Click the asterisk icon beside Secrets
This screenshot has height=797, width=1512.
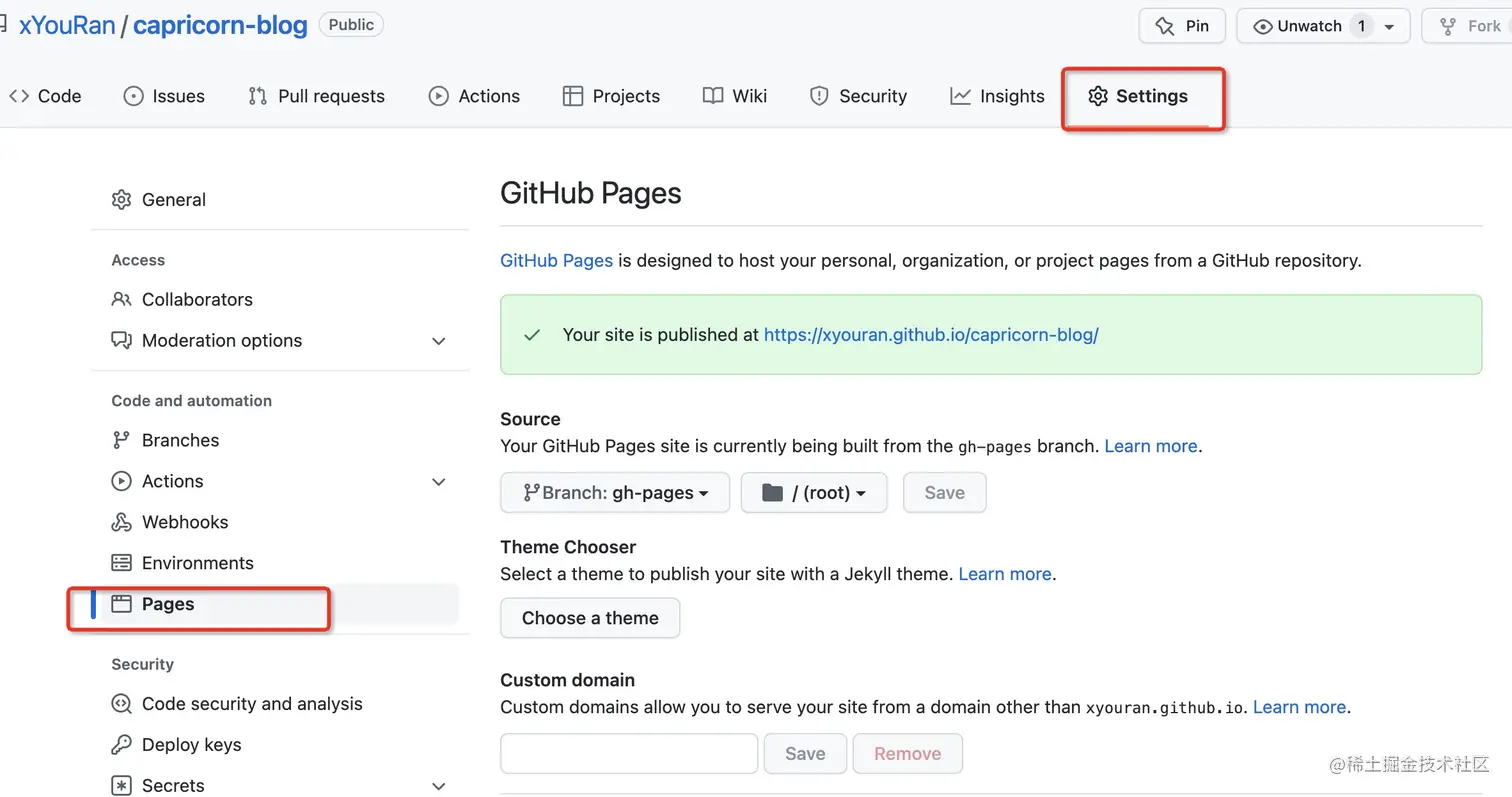tap(121, 786)
